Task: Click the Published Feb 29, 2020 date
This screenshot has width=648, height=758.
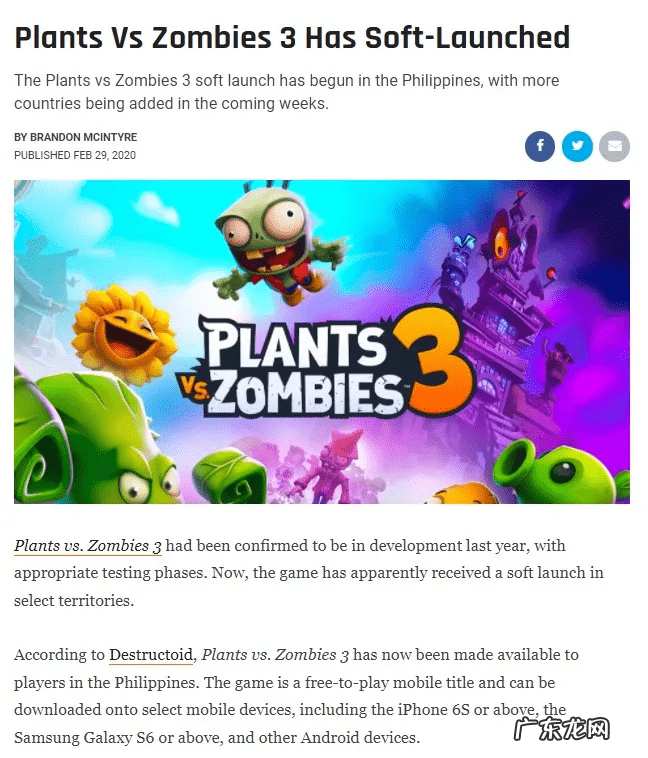Action: click(75, 155)
